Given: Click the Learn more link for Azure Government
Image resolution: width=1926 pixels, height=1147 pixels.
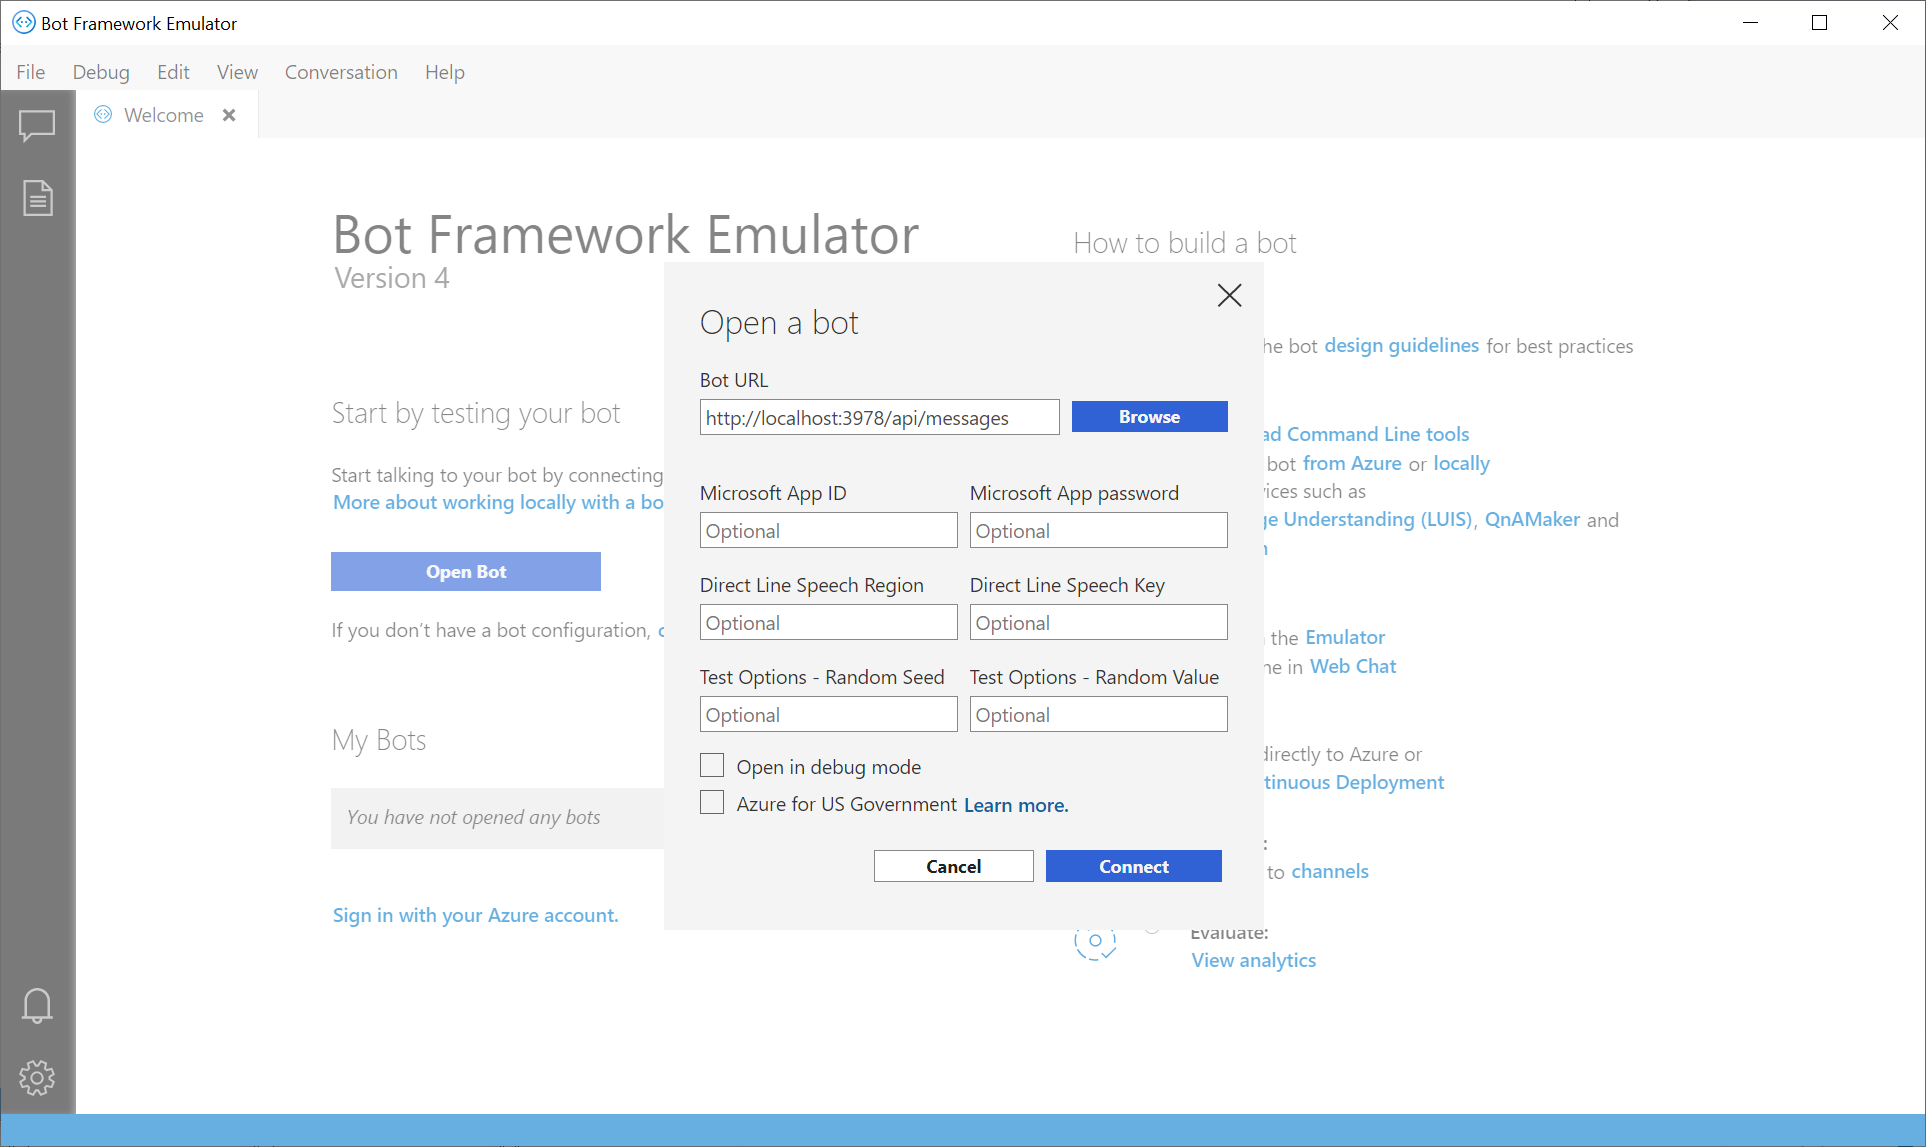Looking at the screenshot, I should coord(1014,804).
